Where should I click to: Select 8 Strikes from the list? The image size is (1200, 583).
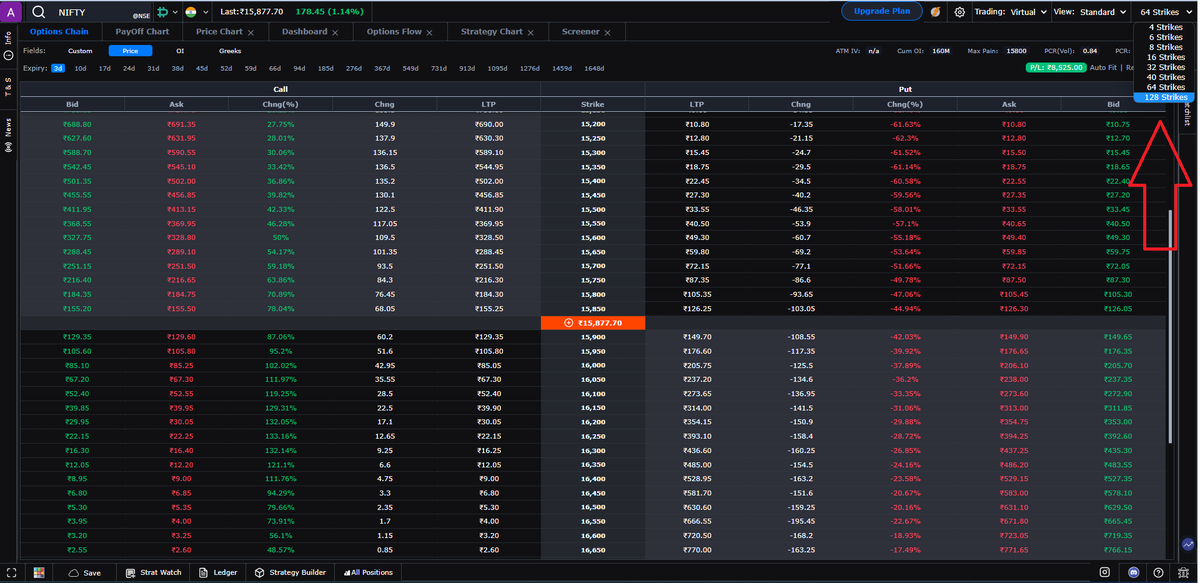pos(1165,47)
